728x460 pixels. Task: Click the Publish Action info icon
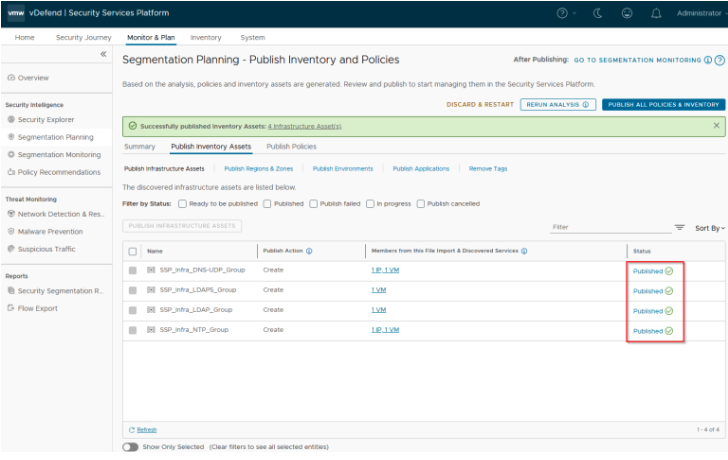(x=310, y=251)
